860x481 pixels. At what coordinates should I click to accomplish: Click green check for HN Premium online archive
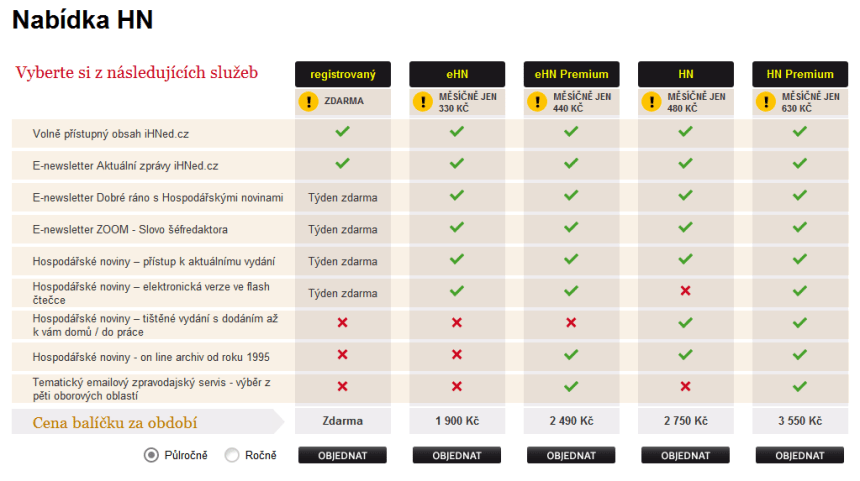click(x=799, y=355)
